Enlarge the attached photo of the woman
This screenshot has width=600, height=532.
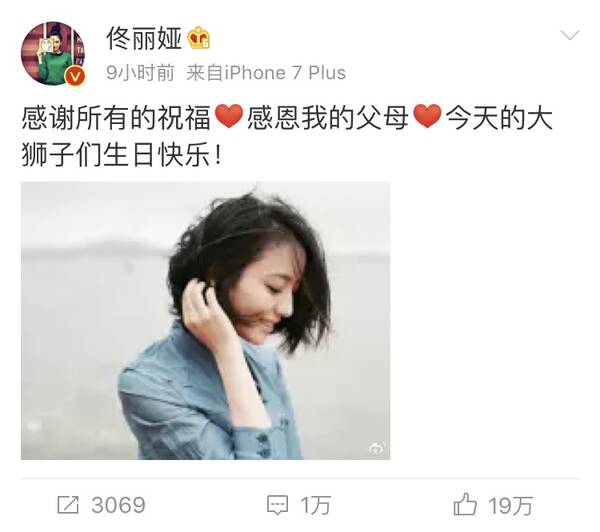coord(205,321)
